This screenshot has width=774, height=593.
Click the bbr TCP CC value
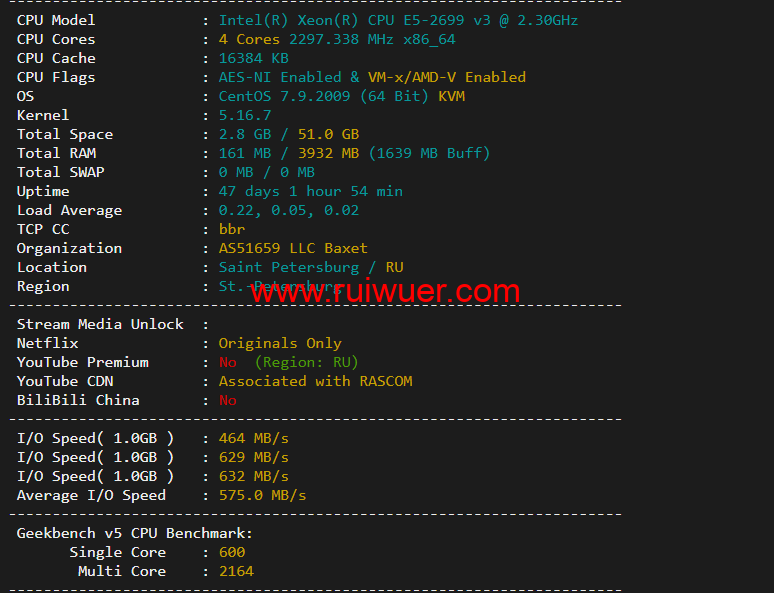pyautogui.click(x=232, y=230)
